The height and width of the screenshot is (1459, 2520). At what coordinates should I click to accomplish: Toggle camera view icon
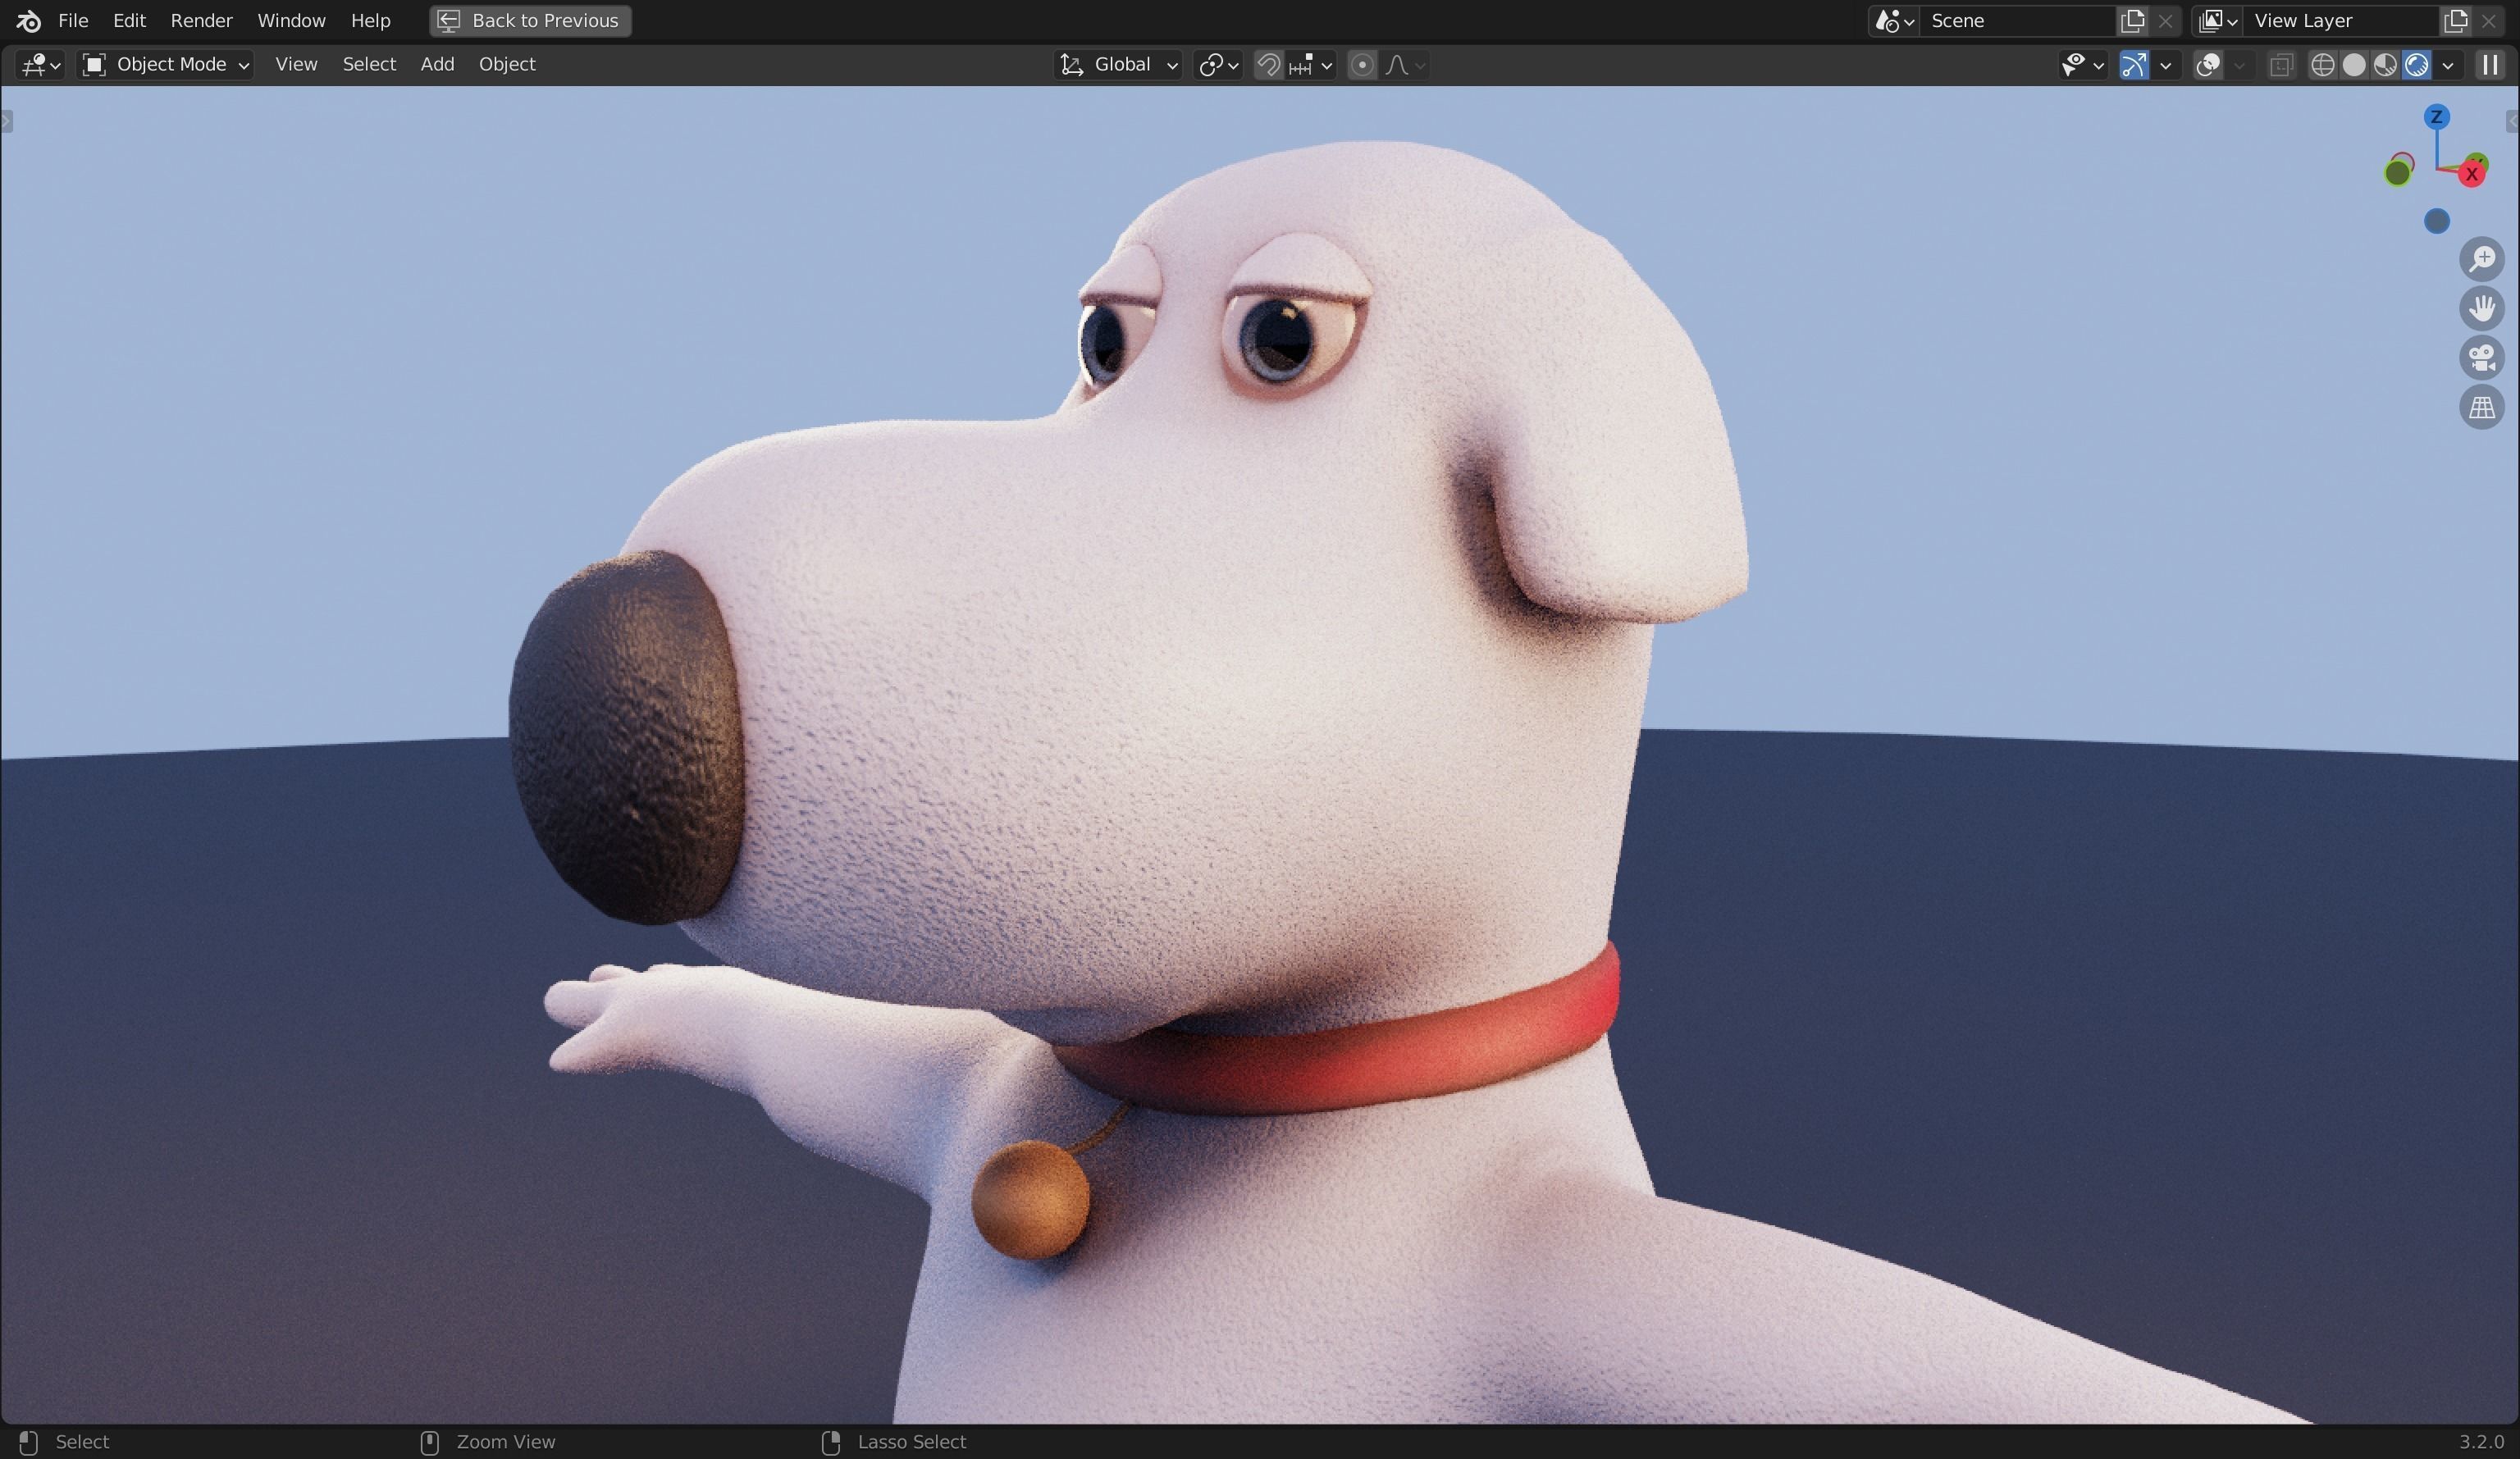coord(2482,357)
